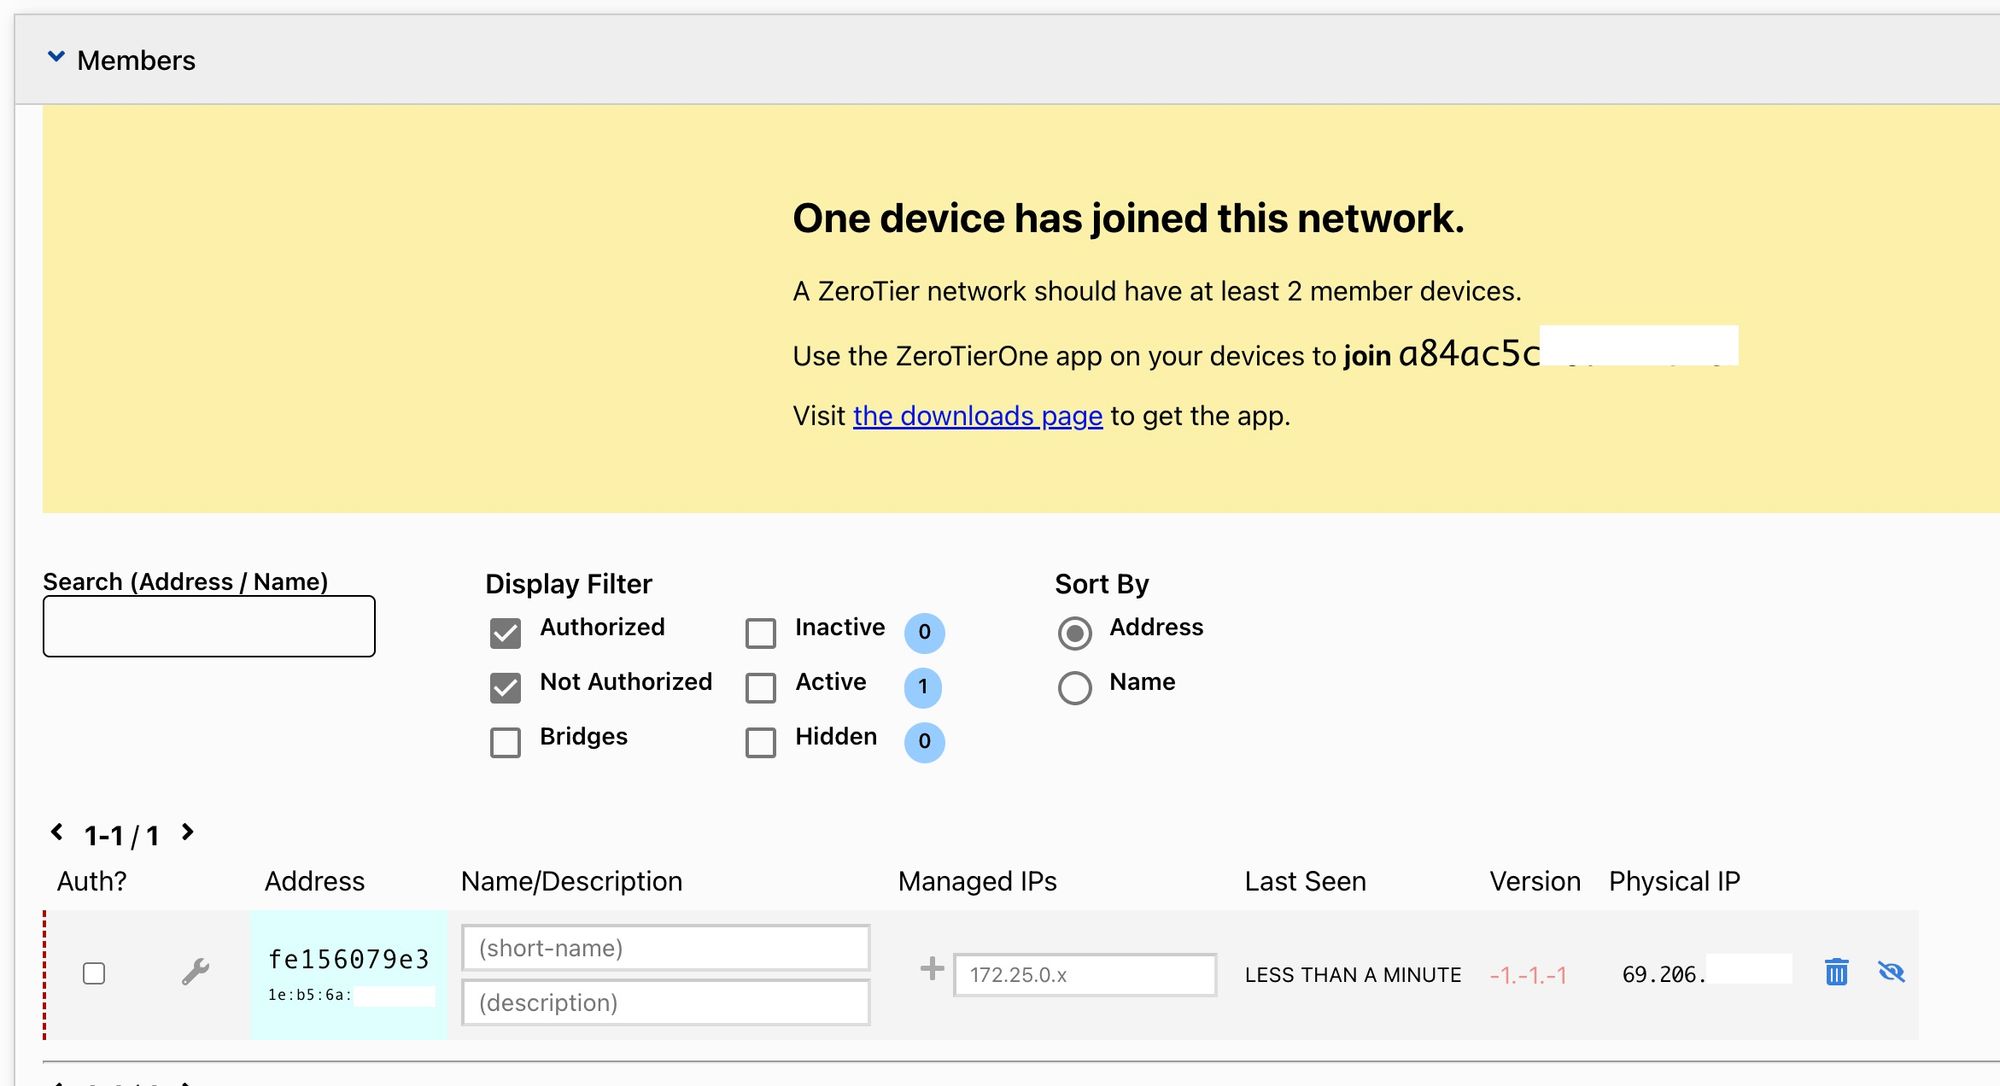Click the delete (trash) icon for member

(1837, 972)
